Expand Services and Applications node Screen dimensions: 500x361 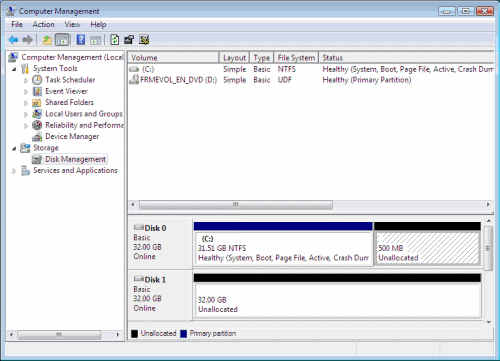click(x=14, y=171)
